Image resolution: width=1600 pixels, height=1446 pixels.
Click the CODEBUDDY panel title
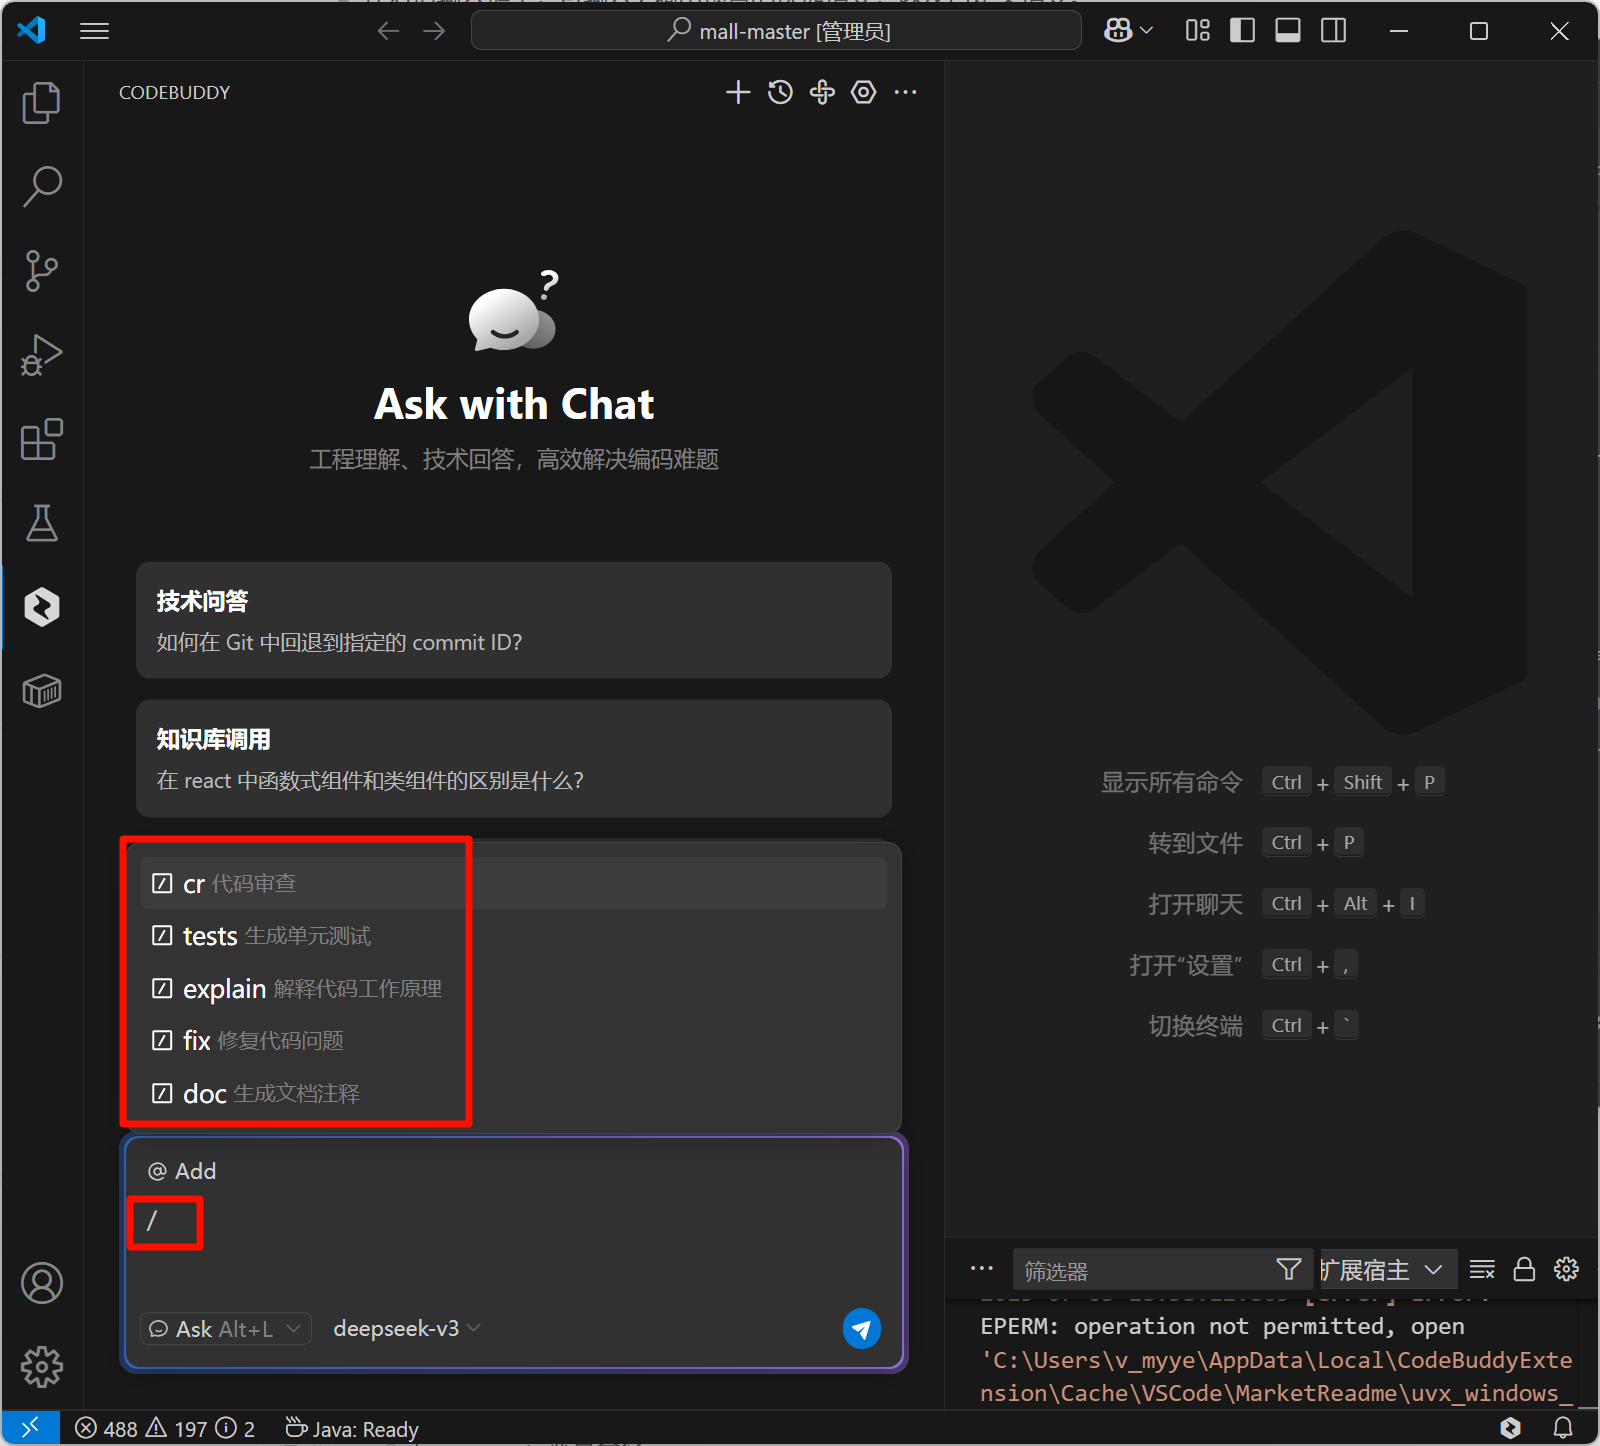(174, 92)
